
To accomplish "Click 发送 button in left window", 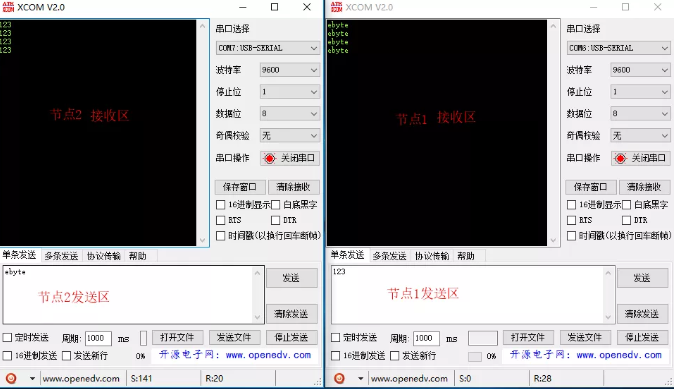I will (x=292, y=278).
